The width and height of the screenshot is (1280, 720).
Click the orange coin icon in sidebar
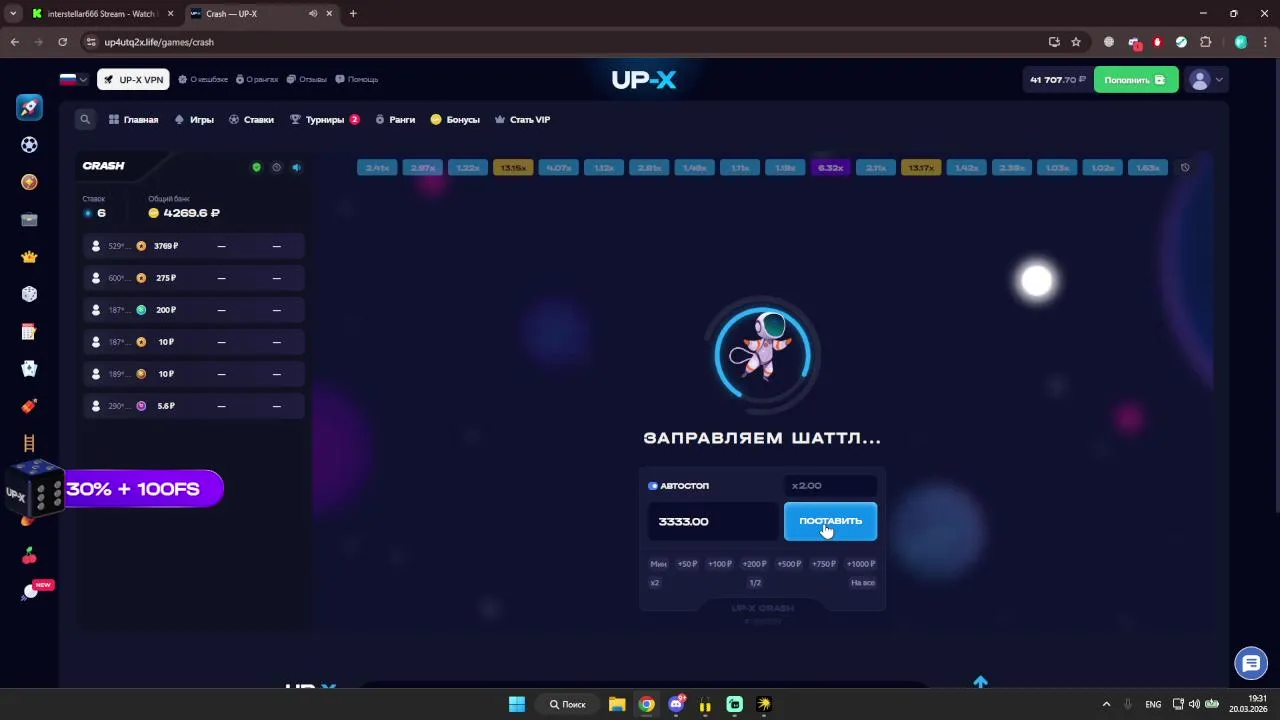pyautogui.click(x=29, y=182)
